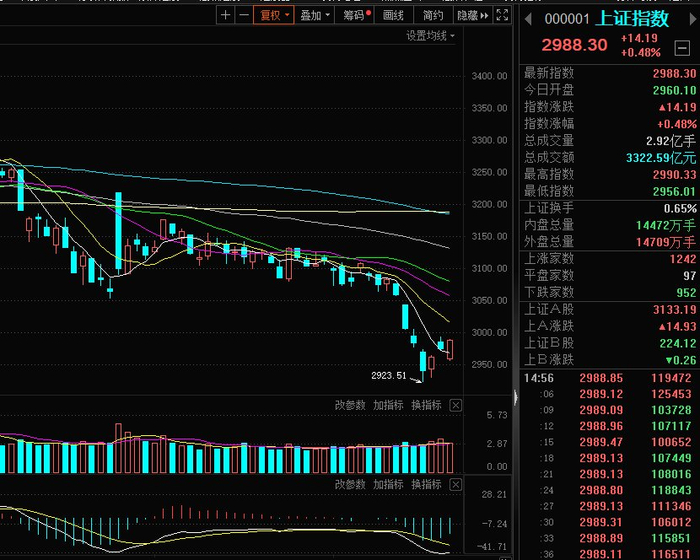700x560 pixels.
Task: Click 指数涨幅 value +0.48%
Action: point(676,124)
